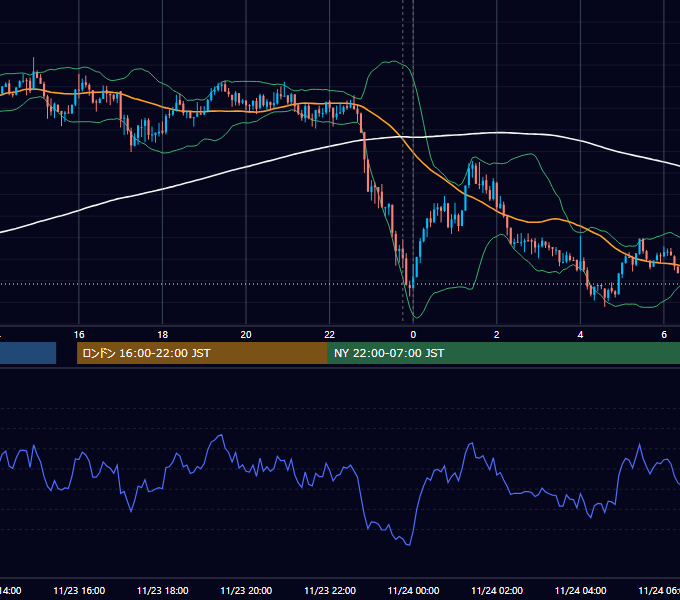Click hour label 0 on price chart axis
Screen dimensions: 680x600
[x=413, y=335]
